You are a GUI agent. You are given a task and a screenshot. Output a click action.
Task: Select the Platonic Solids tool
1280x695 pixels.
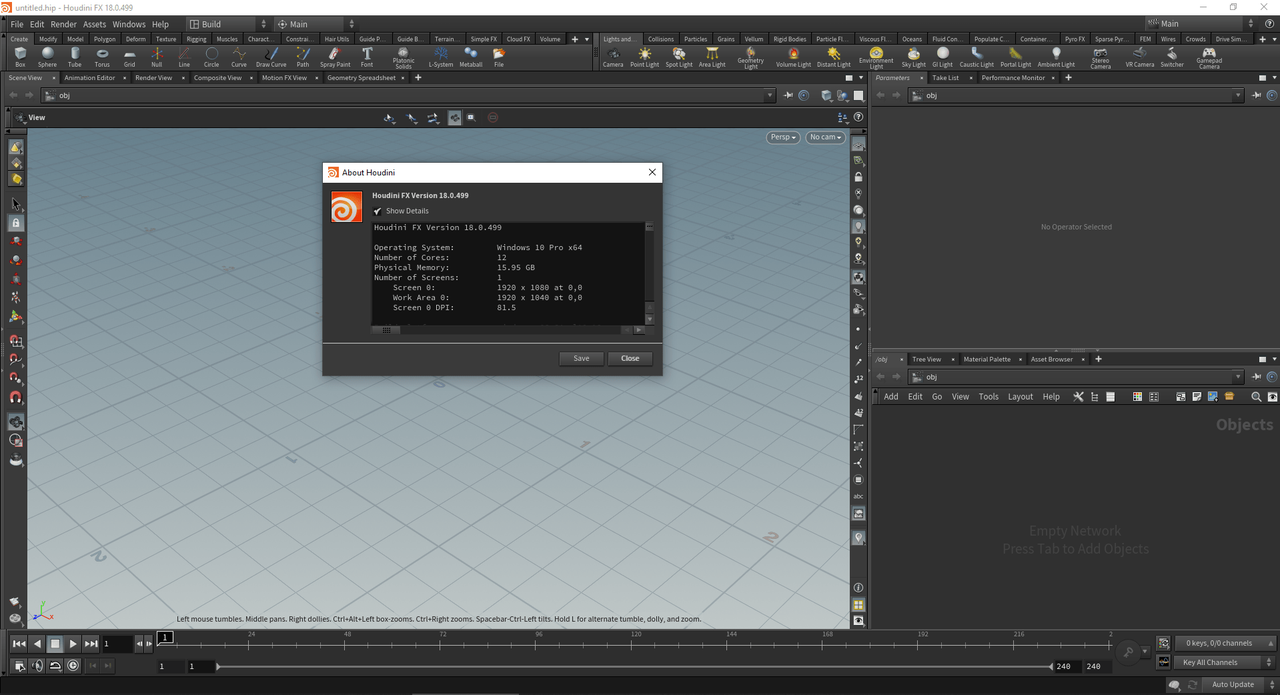(x=403, y=58)
